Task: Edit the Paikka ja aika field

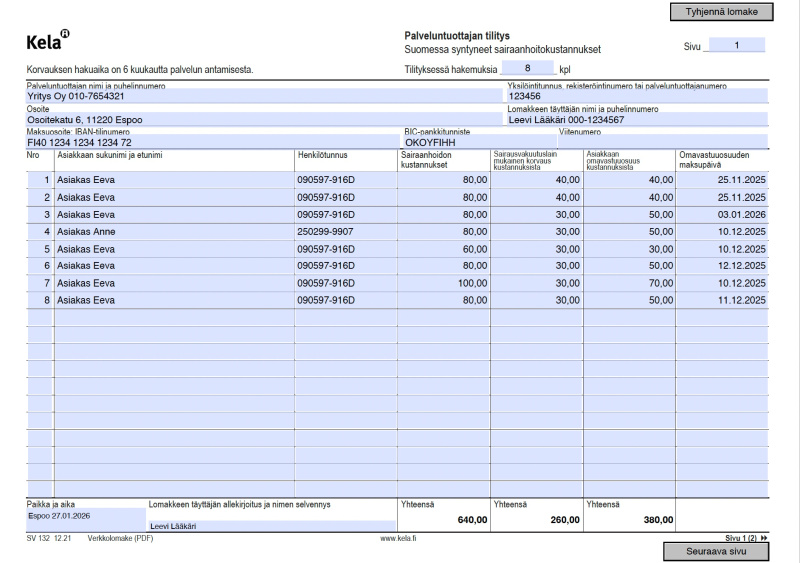Action: 85,517
